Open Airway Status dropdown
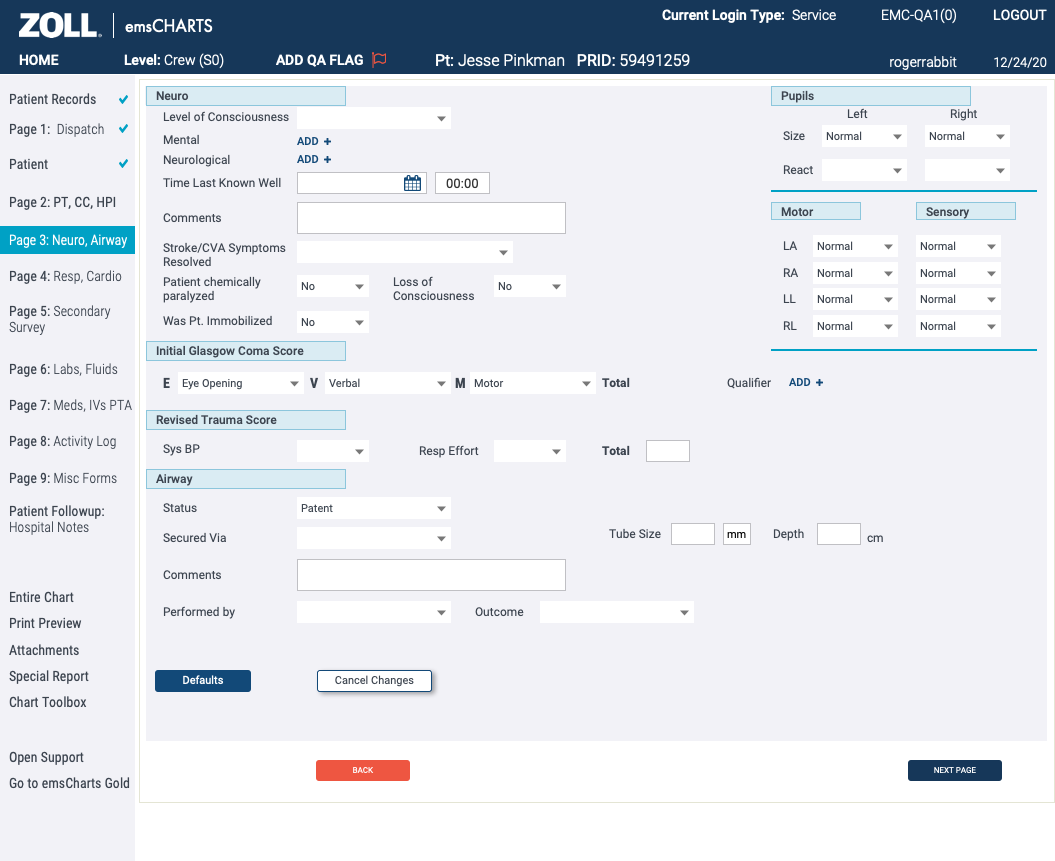Image resolution: width=1055 pixels, height=861 pixels. (373, 508)
